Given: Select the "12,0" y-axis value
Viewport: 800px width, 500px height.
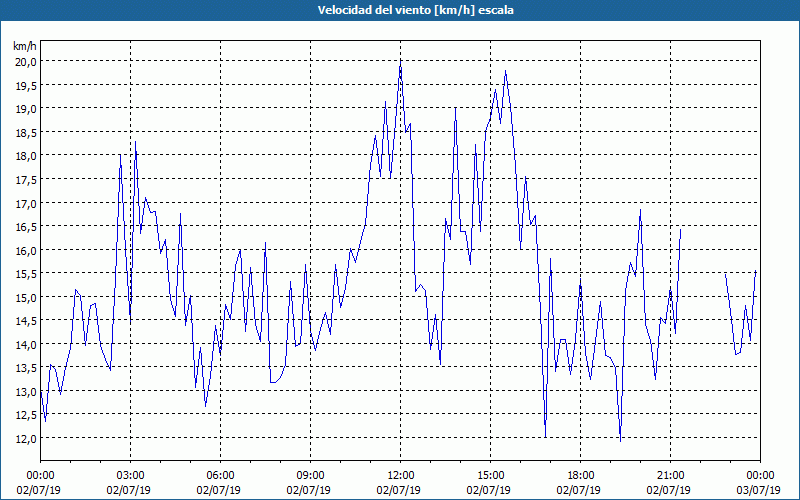Looking at the screenshot, I should click(27, 439).
